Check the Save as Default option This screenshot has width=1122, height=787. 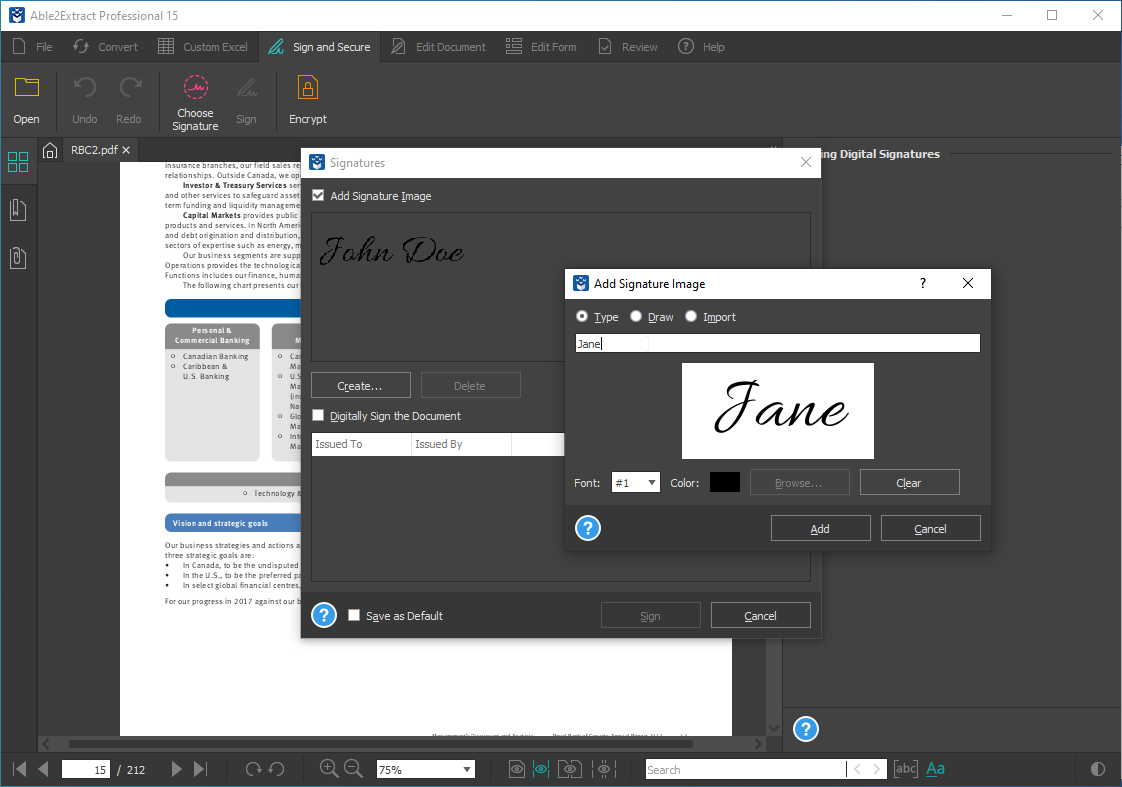coord(354,615)
